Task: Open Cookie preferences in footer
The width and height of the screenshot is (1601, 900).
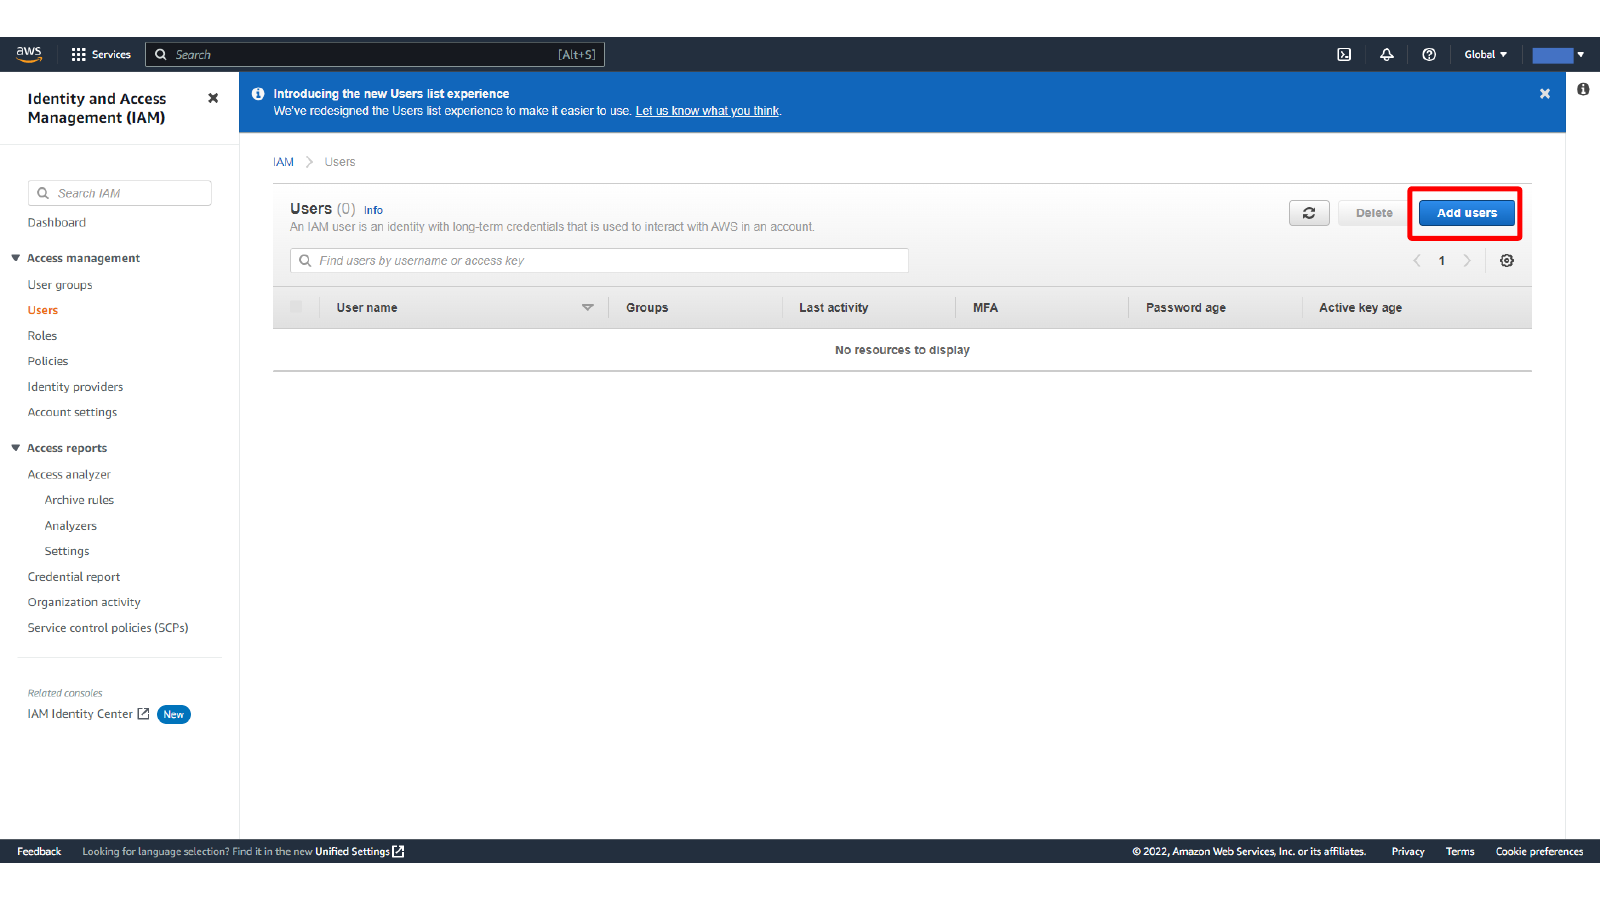Action: coord(1539,852)
